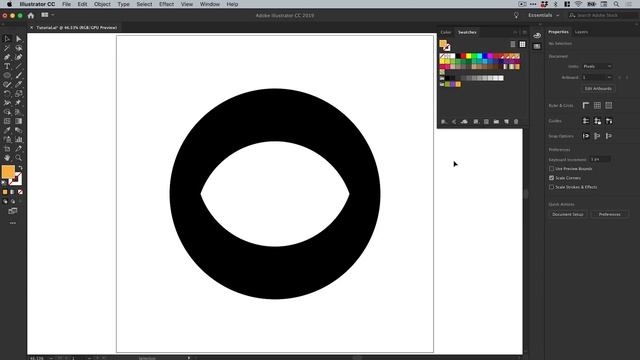Open Discover lightbulb icon
The width and height of the screenshot is (640, 360).
[516, 15]
